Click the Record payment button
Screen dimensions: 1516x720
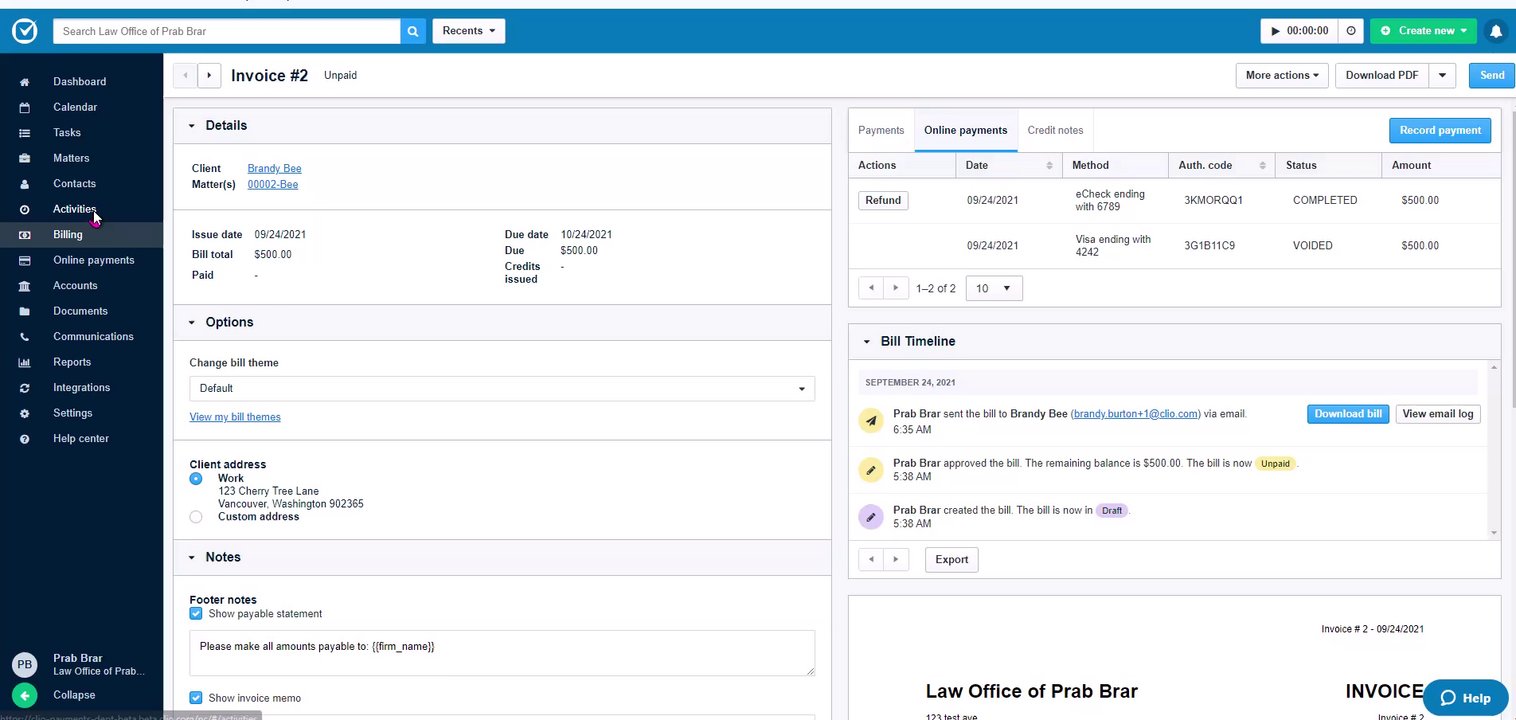click(1440, 130)
